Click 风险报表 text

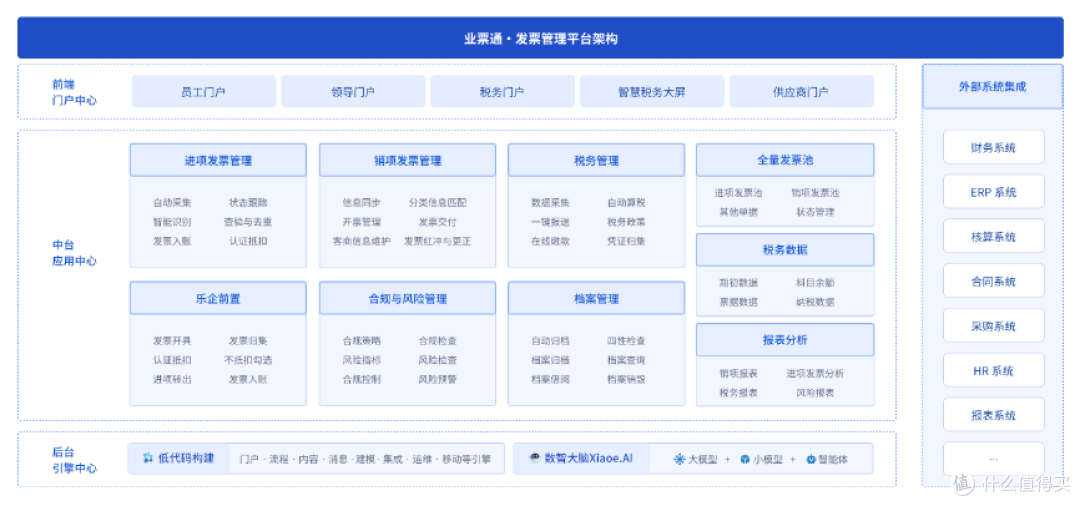click(815, 392)
